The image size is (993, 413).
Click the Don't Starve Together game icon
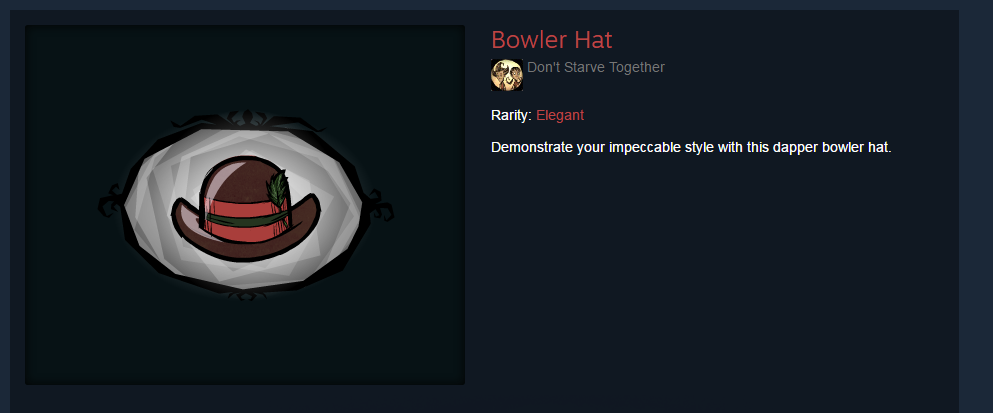[507, 75]
